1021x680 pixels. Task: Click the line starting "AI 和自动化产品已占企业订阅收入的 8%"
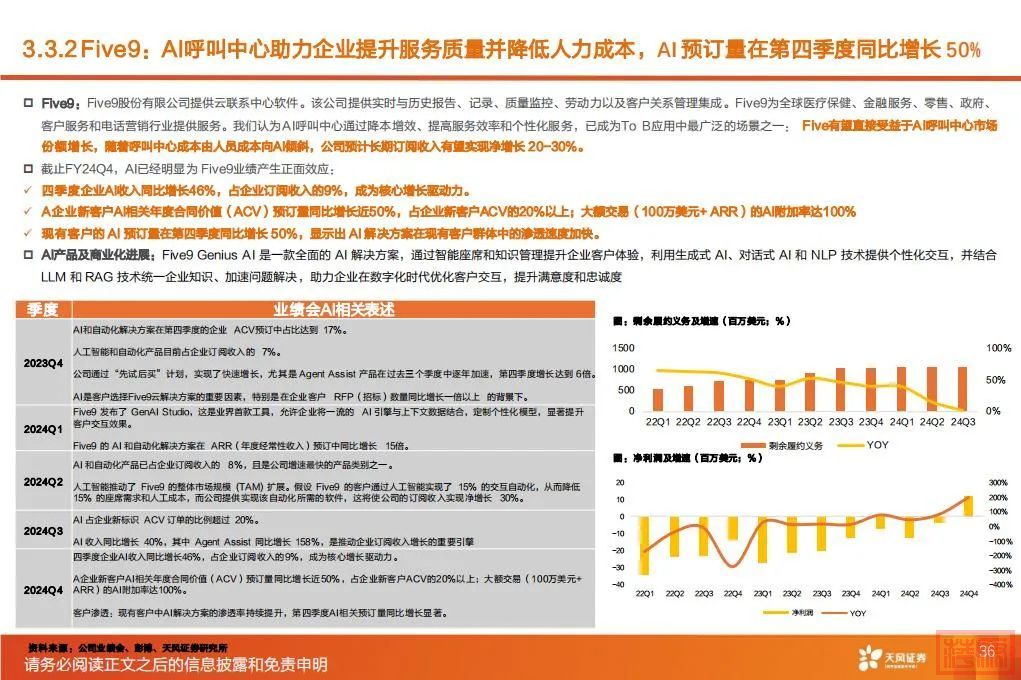[x=234, y=465]
